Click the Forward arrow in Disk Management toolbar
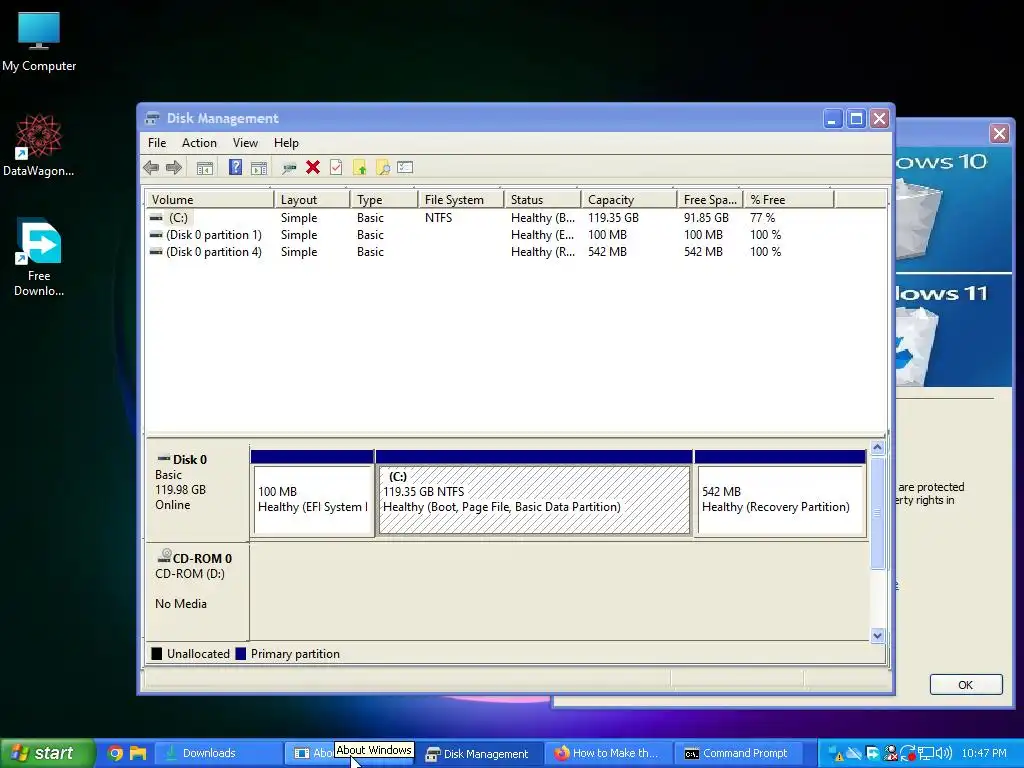The height and width of the screenshot is (768, 1024). [174, 168]
